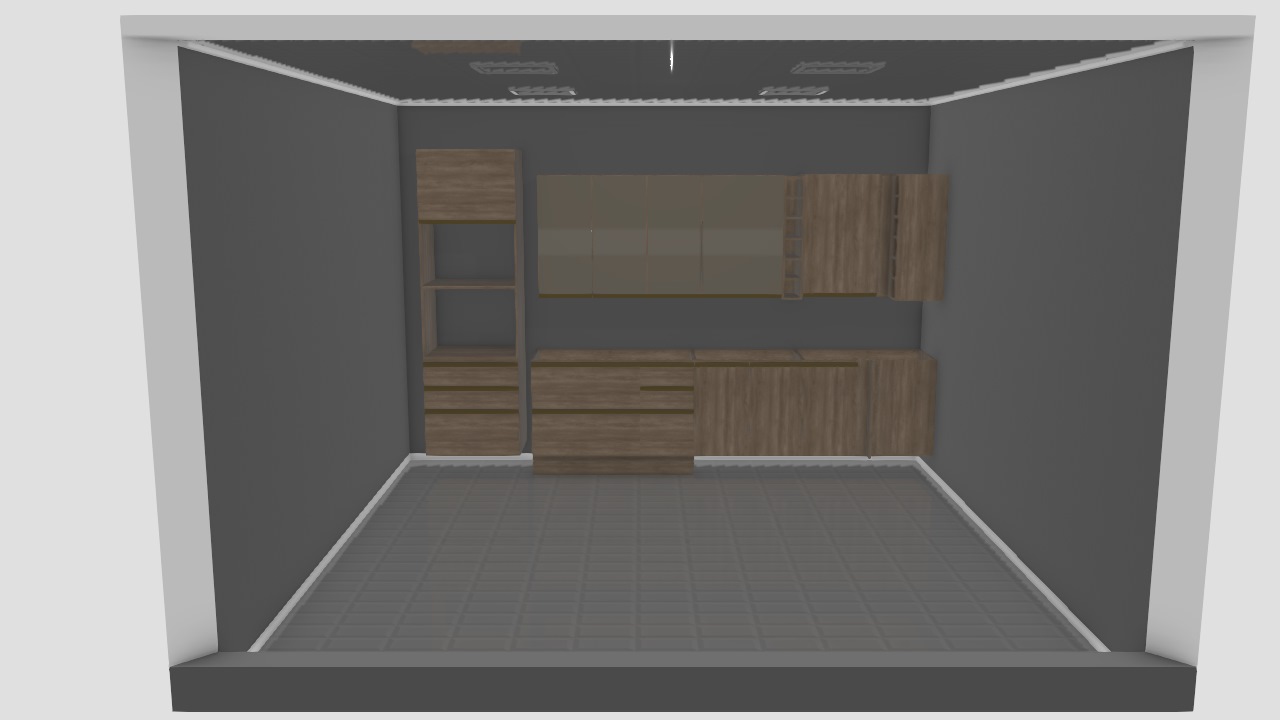1280x720 pixels.
Task: Select the glass-door upper wall cabinet
Action: coord(661,236)
